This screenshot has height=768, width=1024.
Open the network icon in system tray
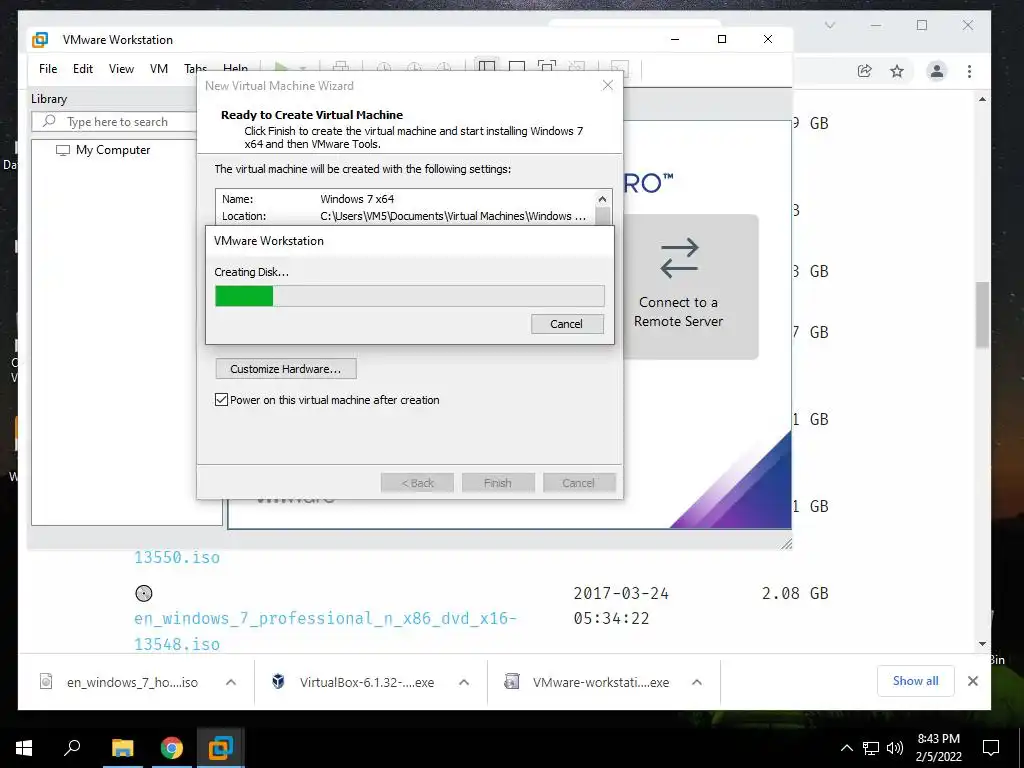[x=871, y=748]
